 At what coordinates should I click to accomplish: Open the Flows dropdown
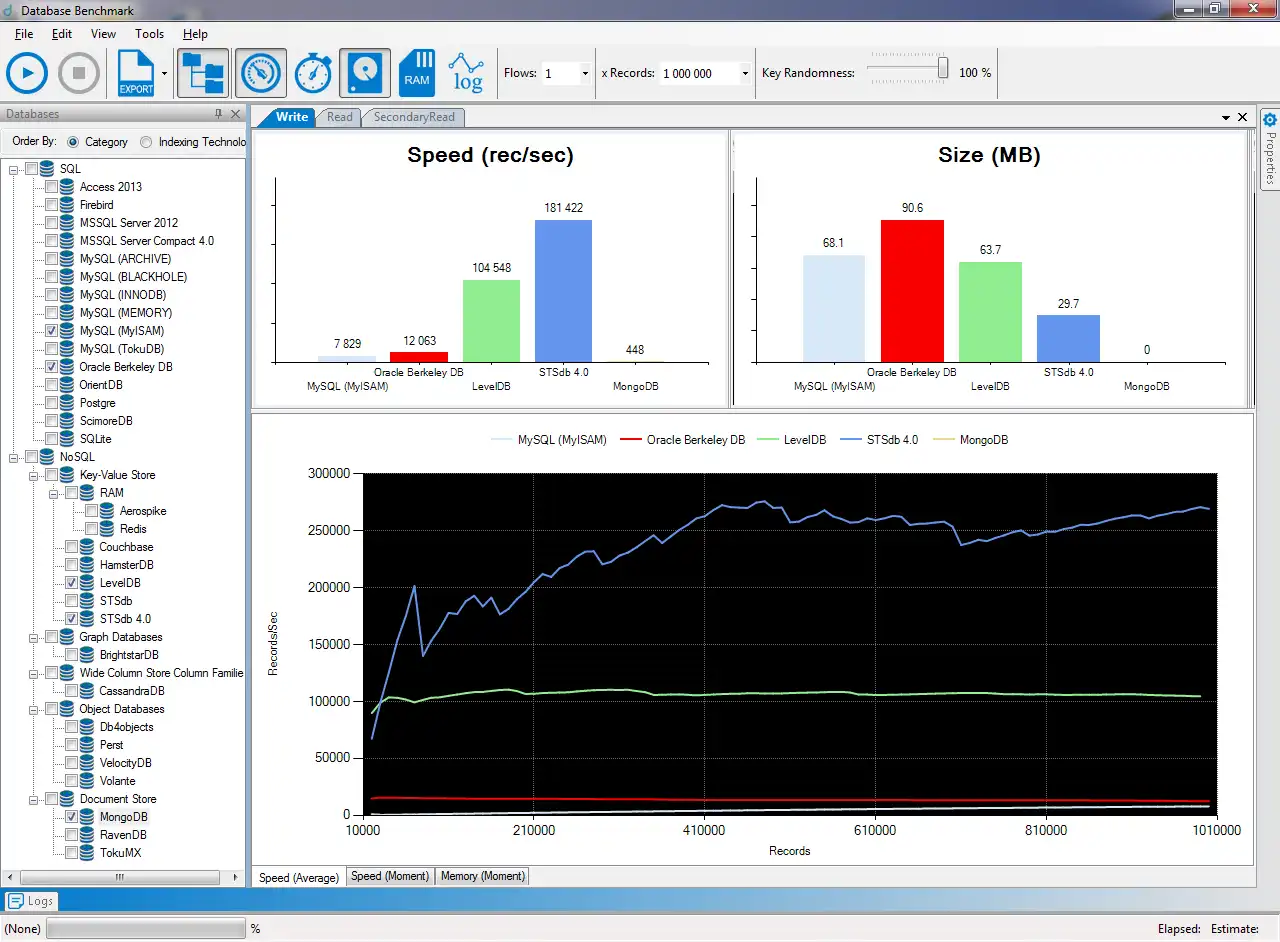[x=585, y=73]
